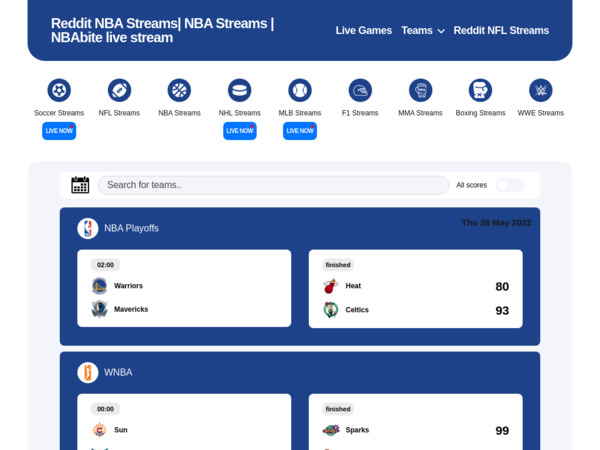600x450 pixels.
Task: Click LIVE NOW under MLB Streams
Action: [x=300, y=131]
